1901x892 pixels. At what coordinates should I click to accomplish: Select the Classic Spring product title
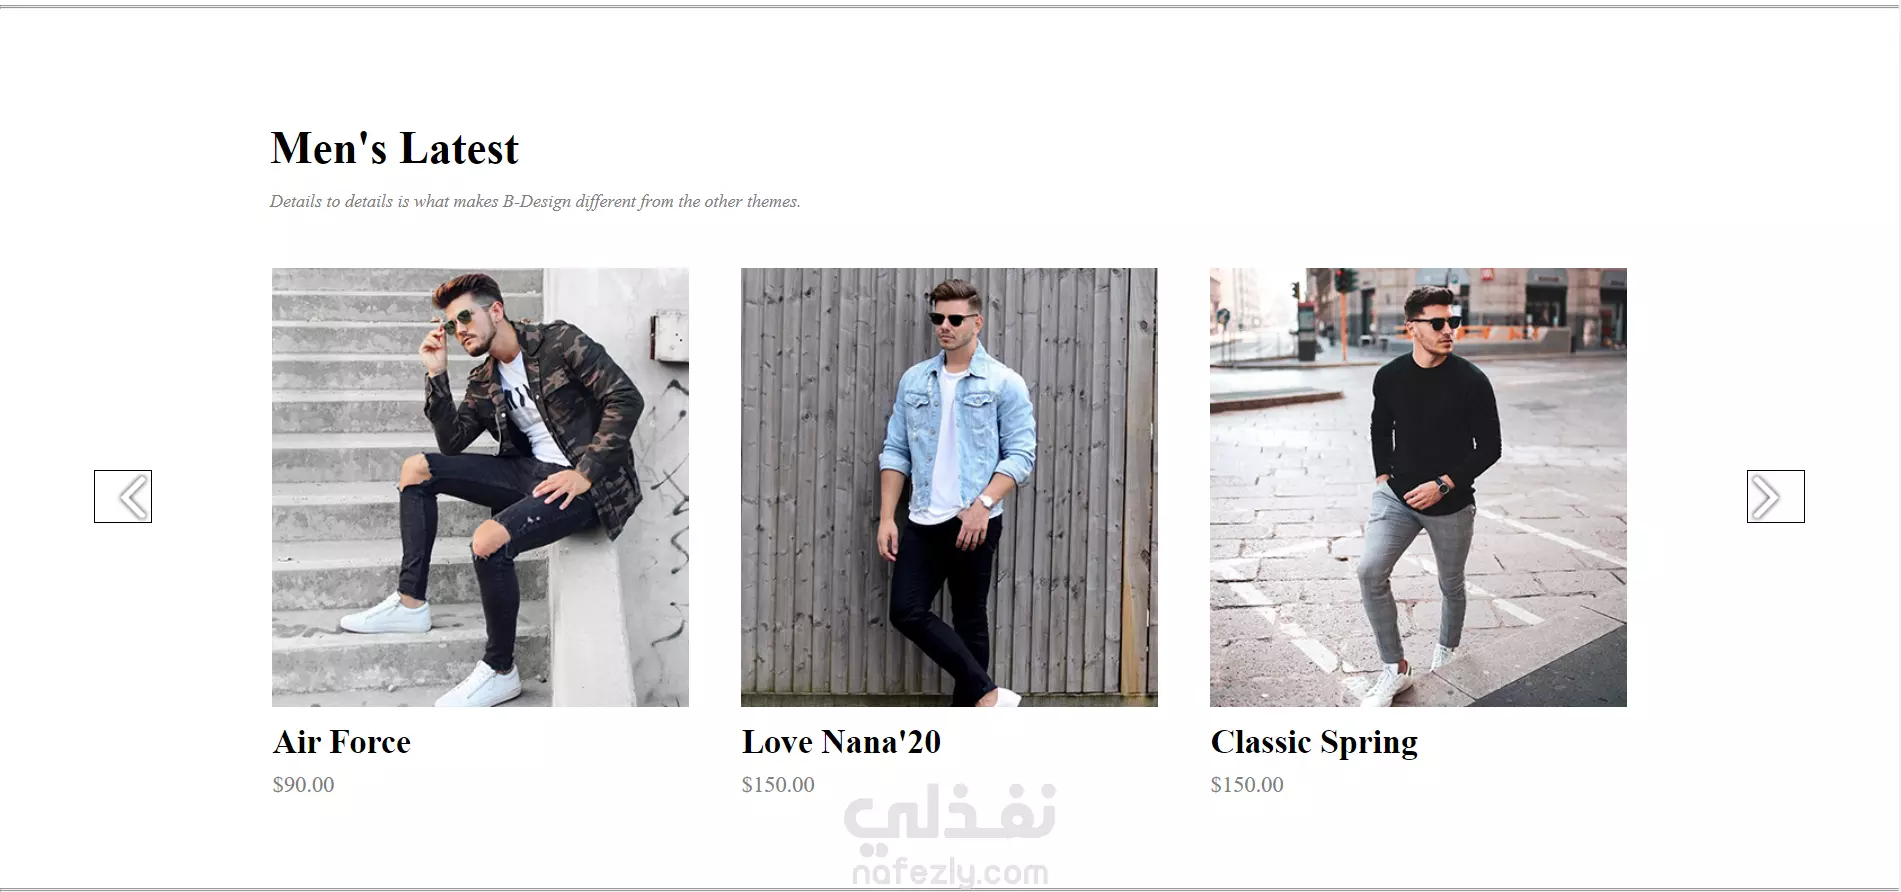[x=1314, y=742]
